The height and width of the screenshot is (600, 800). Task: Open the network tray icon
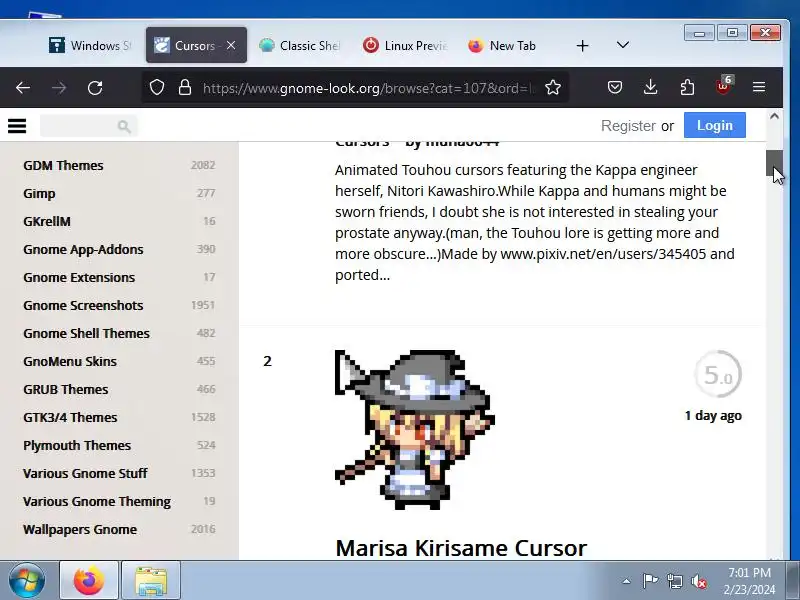(x=674, y=581)
